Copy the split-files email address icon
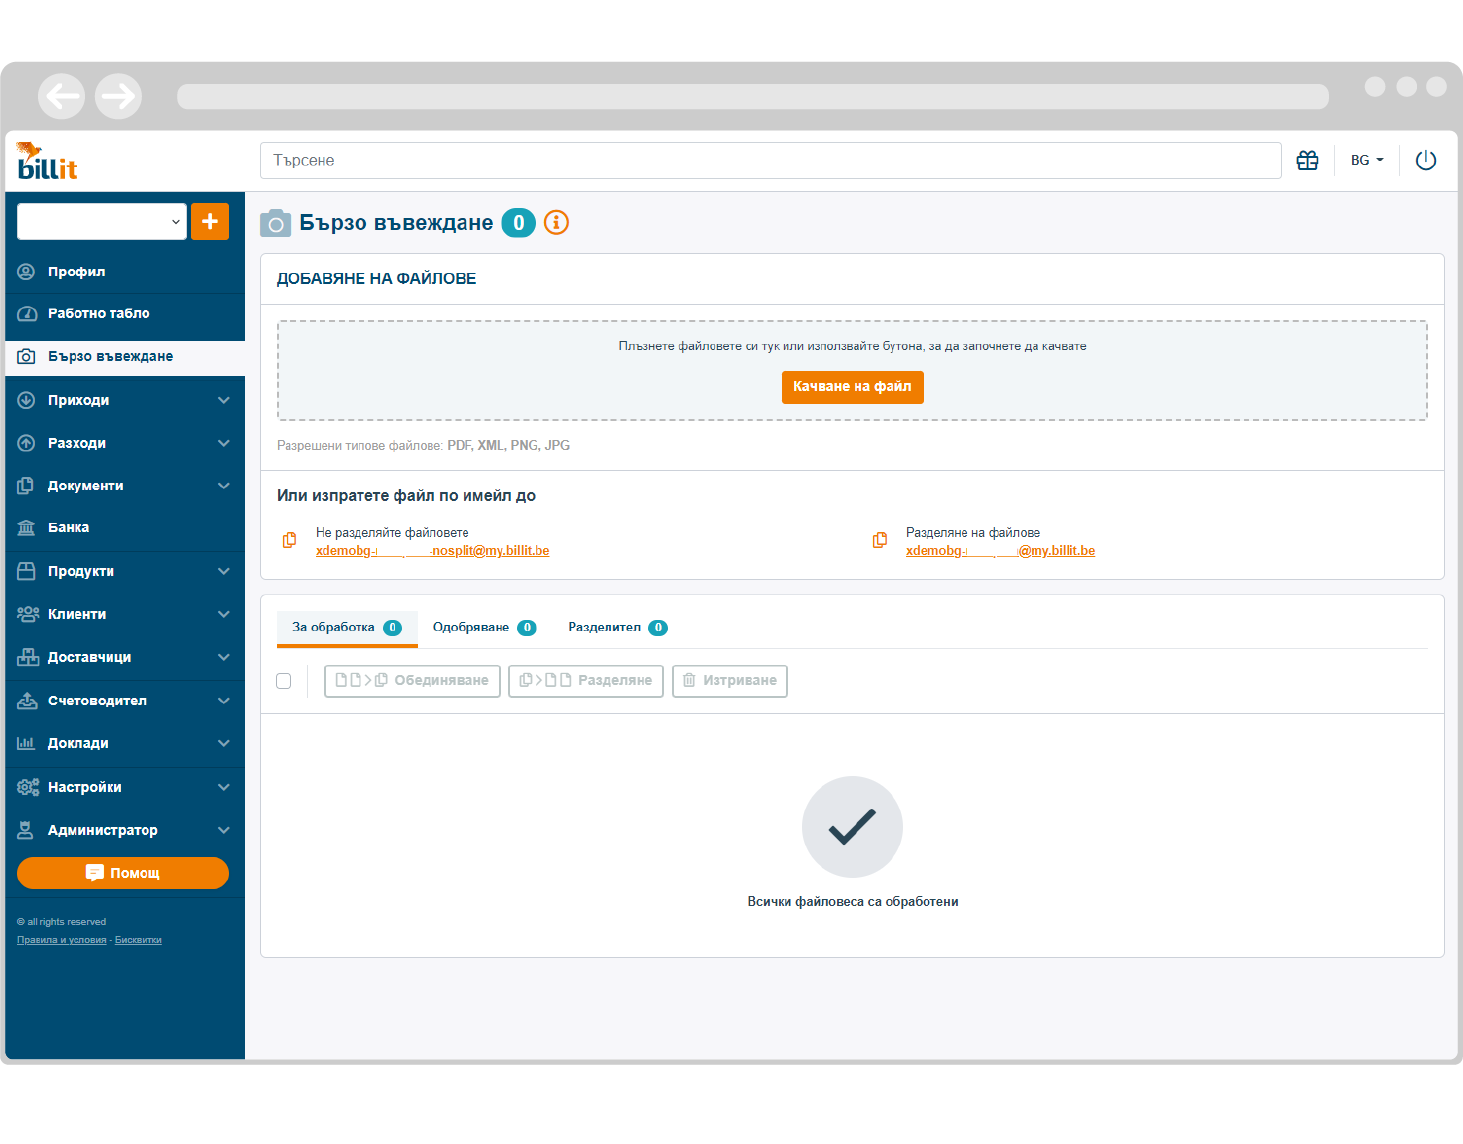The image size is (1463, 1144). (880, 540)
